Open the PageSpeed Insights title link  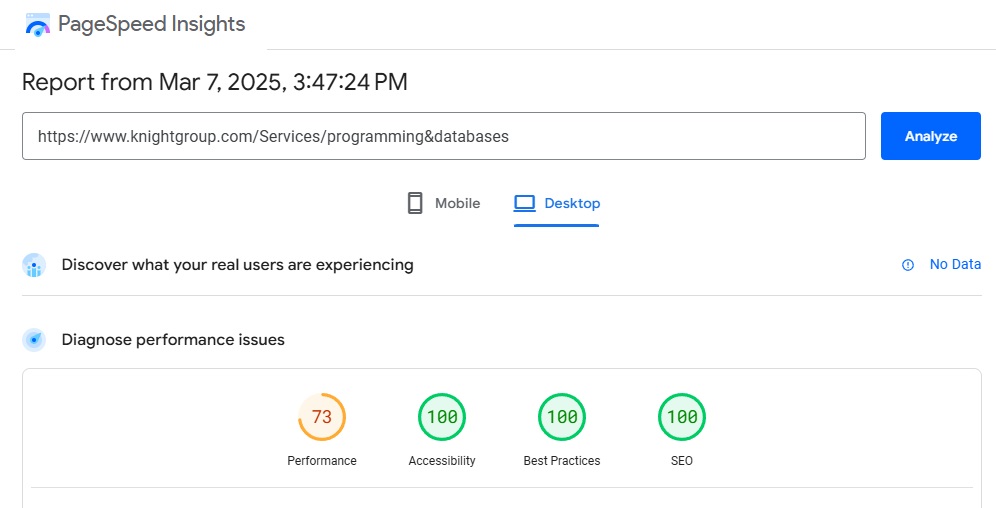[151, 24]
